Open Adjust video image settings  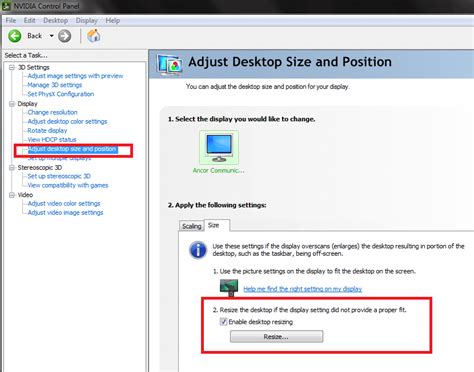[65, 212]
